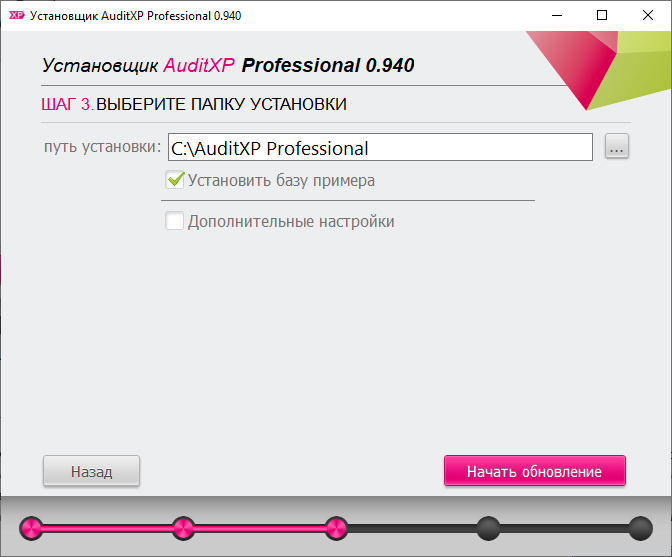
Task: Click the "путь установки:" label
Action: [x=102, y=147]
